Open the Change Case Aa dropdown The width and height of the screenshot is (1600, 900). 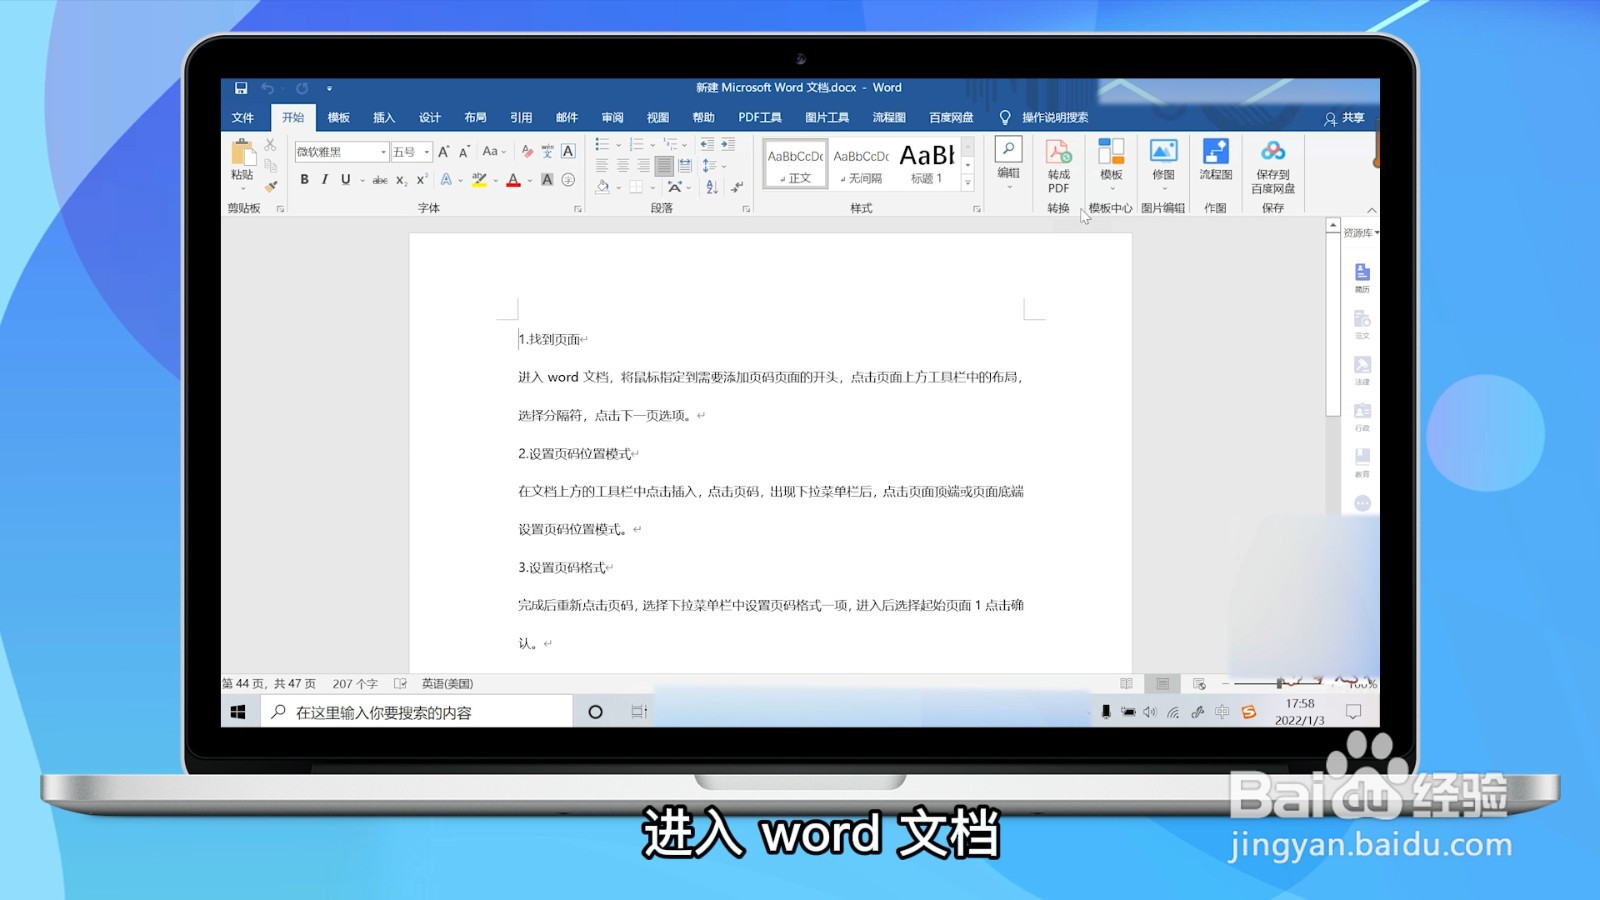tap(494, 151)
